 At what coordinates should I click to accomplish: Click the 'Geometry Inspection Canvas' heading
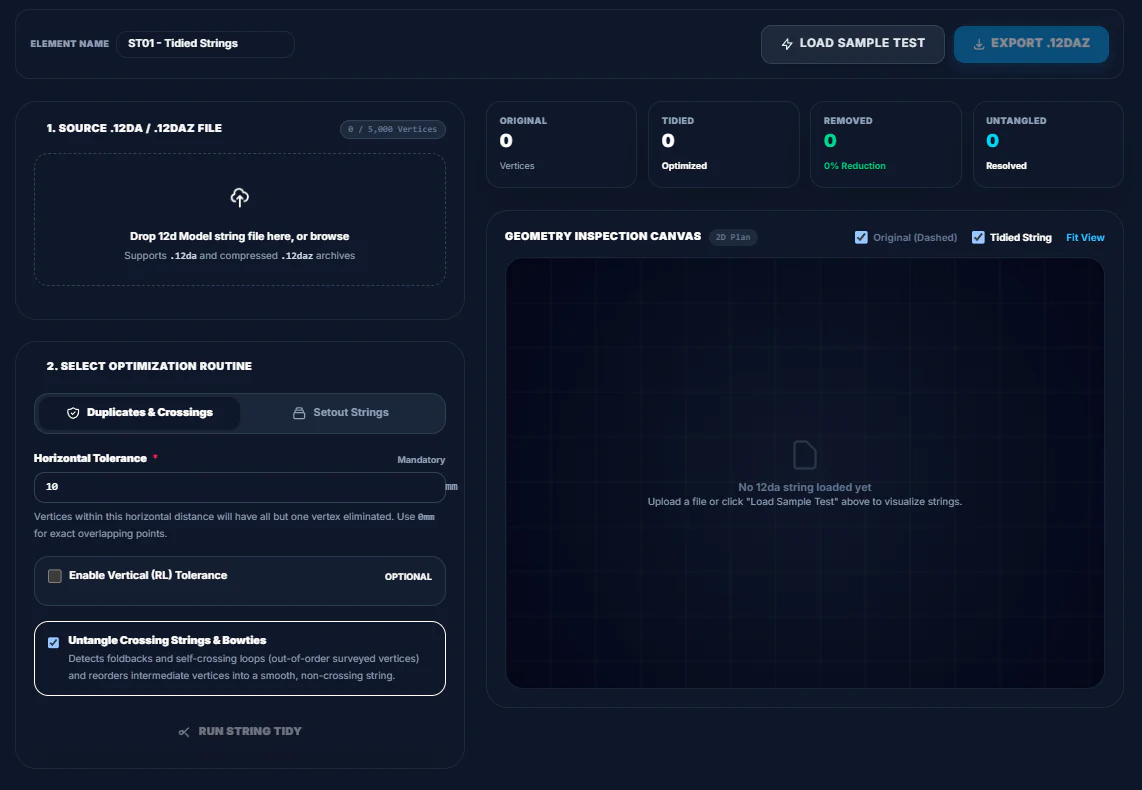coord(603,237)
